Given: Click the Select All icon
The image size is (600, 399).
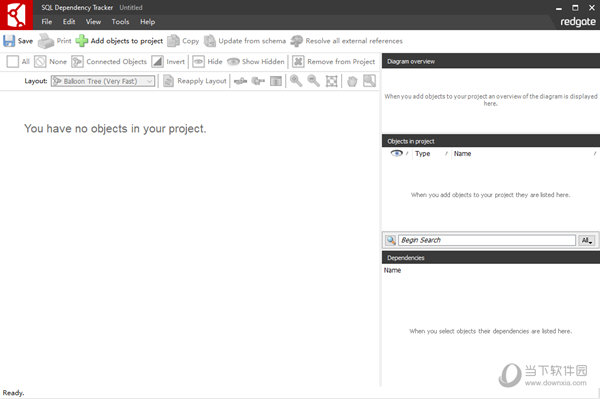Looking at the screenshot, I should pos(13,62).
